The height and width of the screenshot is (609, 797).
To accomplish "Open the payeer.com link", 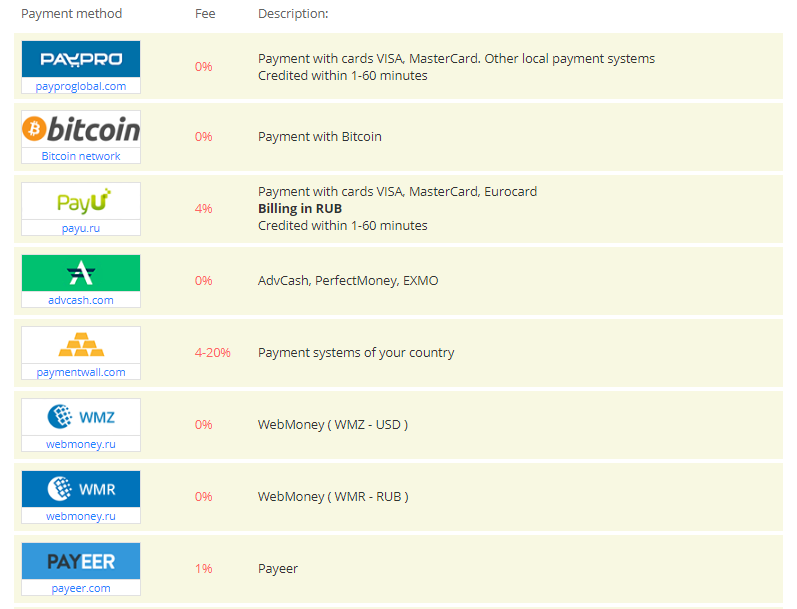I will (81, 588).
